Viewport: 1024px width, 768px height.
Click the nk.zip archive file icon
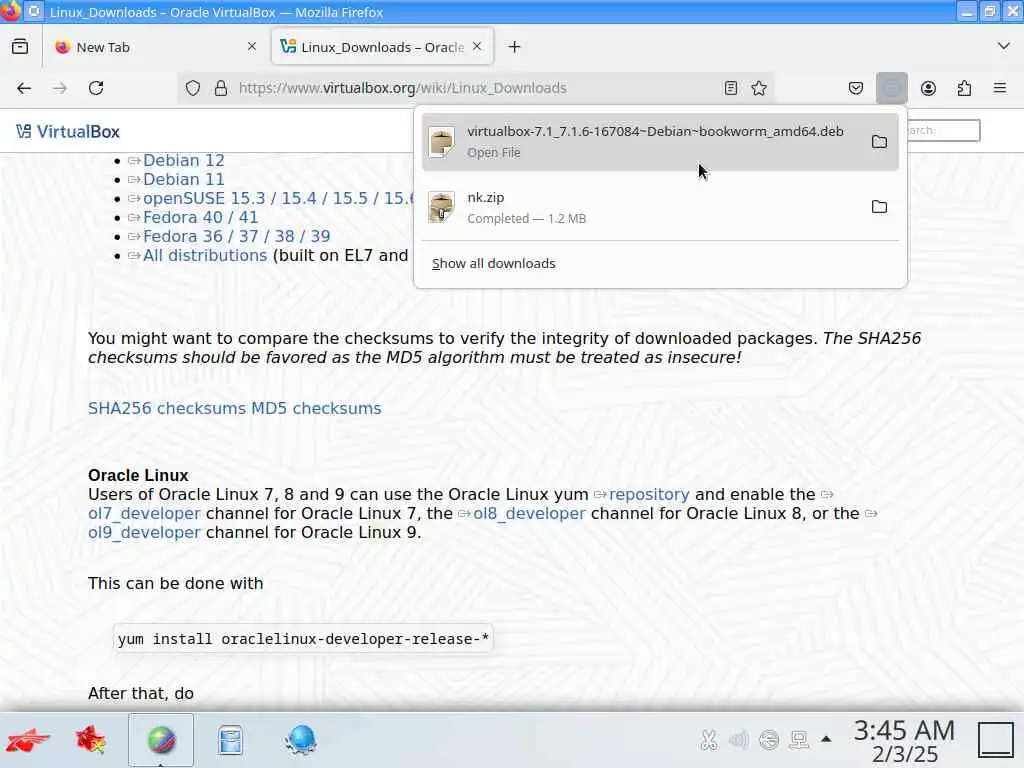(x=441, y=207)
